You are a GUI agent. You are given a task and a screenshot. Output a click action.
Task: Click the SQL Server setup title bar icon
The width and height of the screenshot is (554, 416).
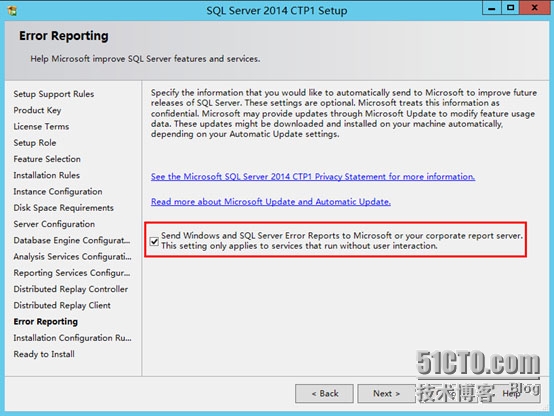[x=12, y=11]
